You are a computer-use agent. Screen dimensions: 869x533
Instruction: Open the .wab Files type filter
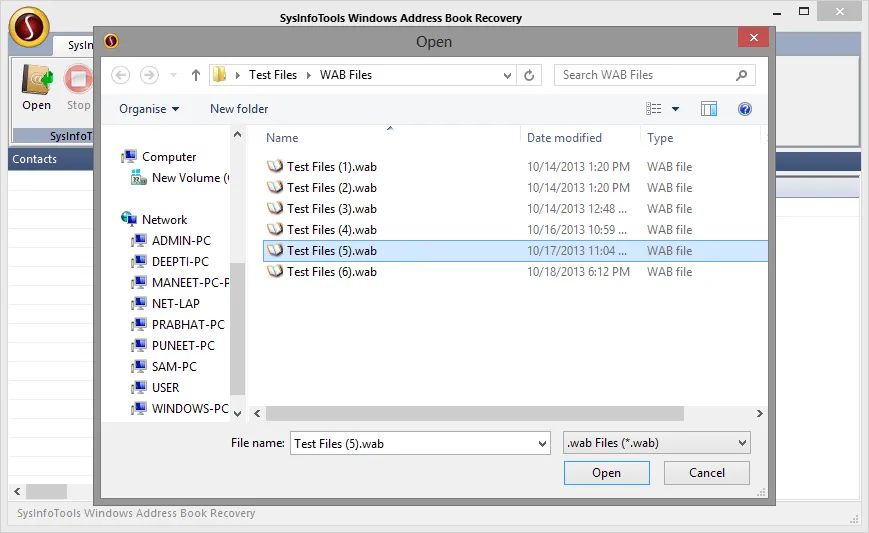[657, 443]
